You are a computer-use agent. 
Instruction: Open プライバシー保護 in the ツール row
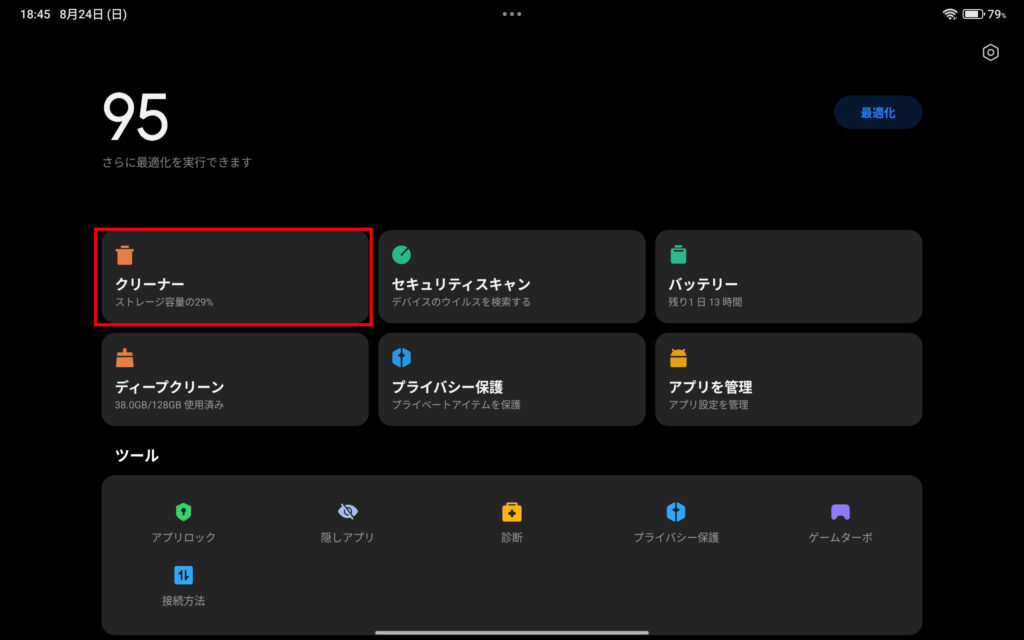pyautogui.click(x=675, y=510)
